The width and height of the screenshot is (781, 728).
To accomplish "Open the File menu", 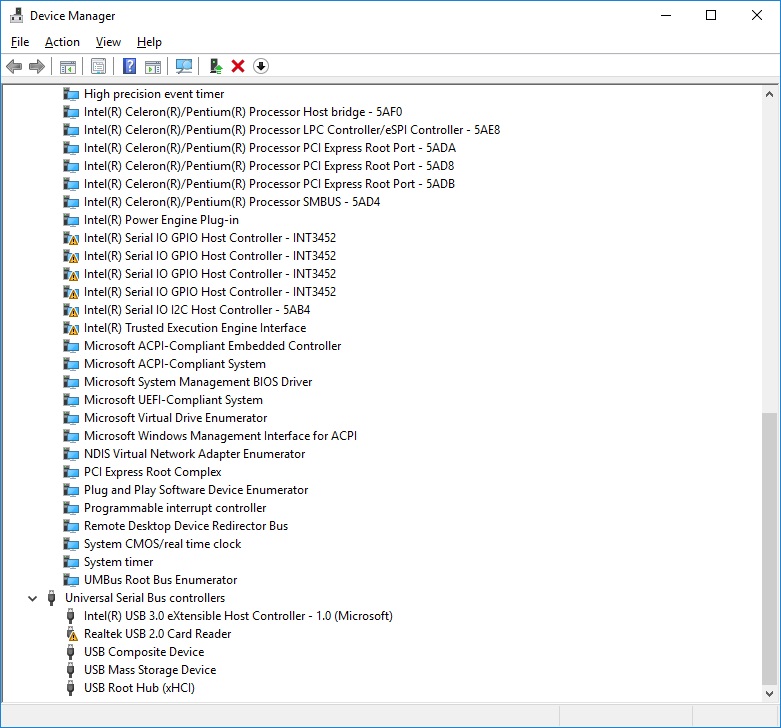I will pyautogui.click(x=20, y=42).
